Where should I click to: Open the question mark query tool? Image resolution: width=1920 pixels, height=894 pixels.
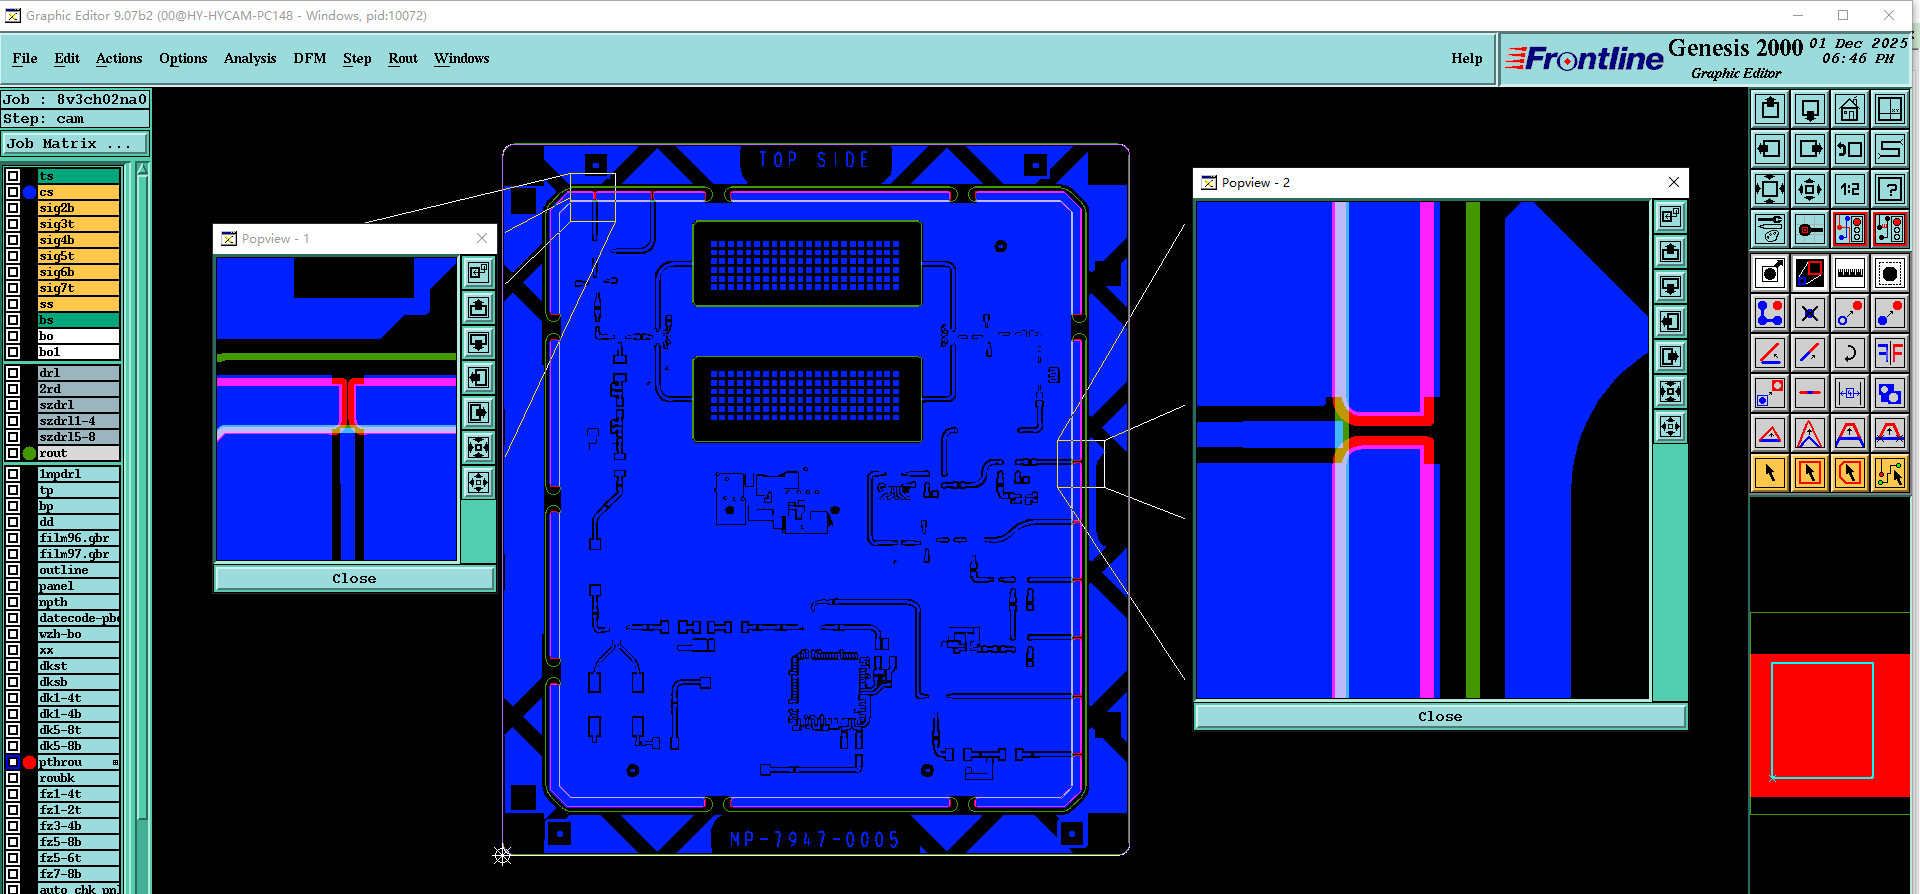(1889, 189)
